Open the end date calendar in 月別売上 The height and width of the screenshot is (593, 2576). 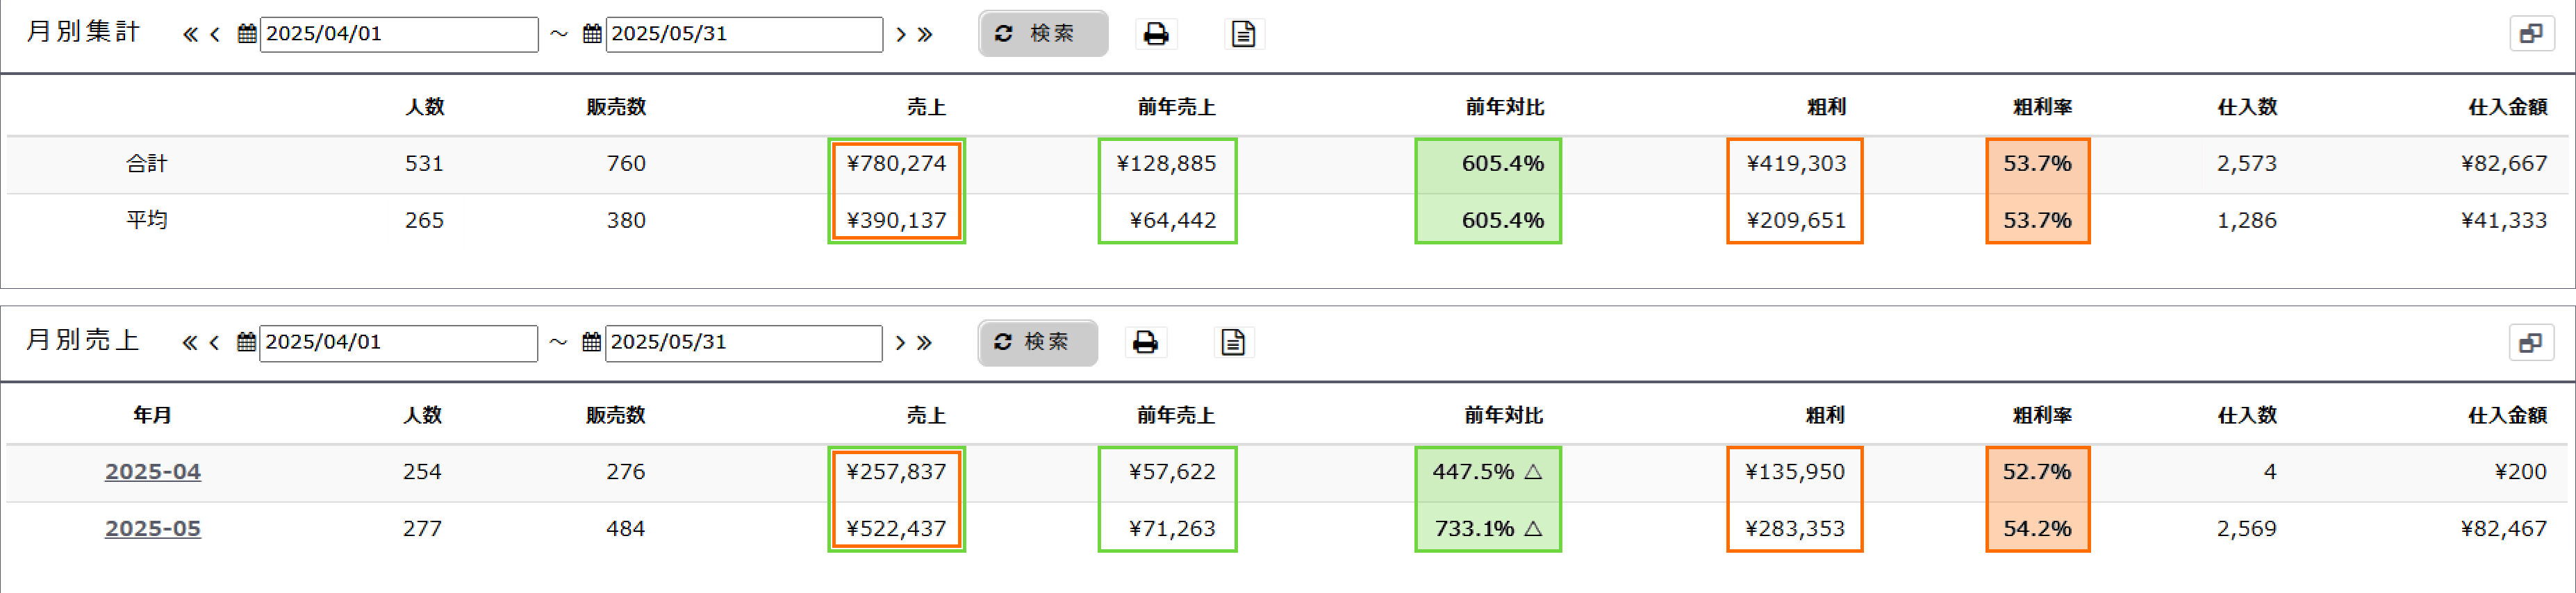(x=593, y=342)
